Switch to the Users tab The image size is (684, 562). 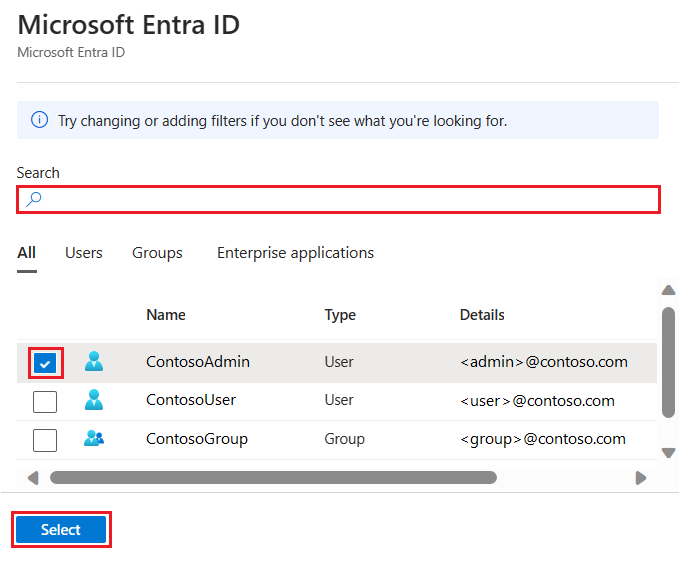coord(84,253)
